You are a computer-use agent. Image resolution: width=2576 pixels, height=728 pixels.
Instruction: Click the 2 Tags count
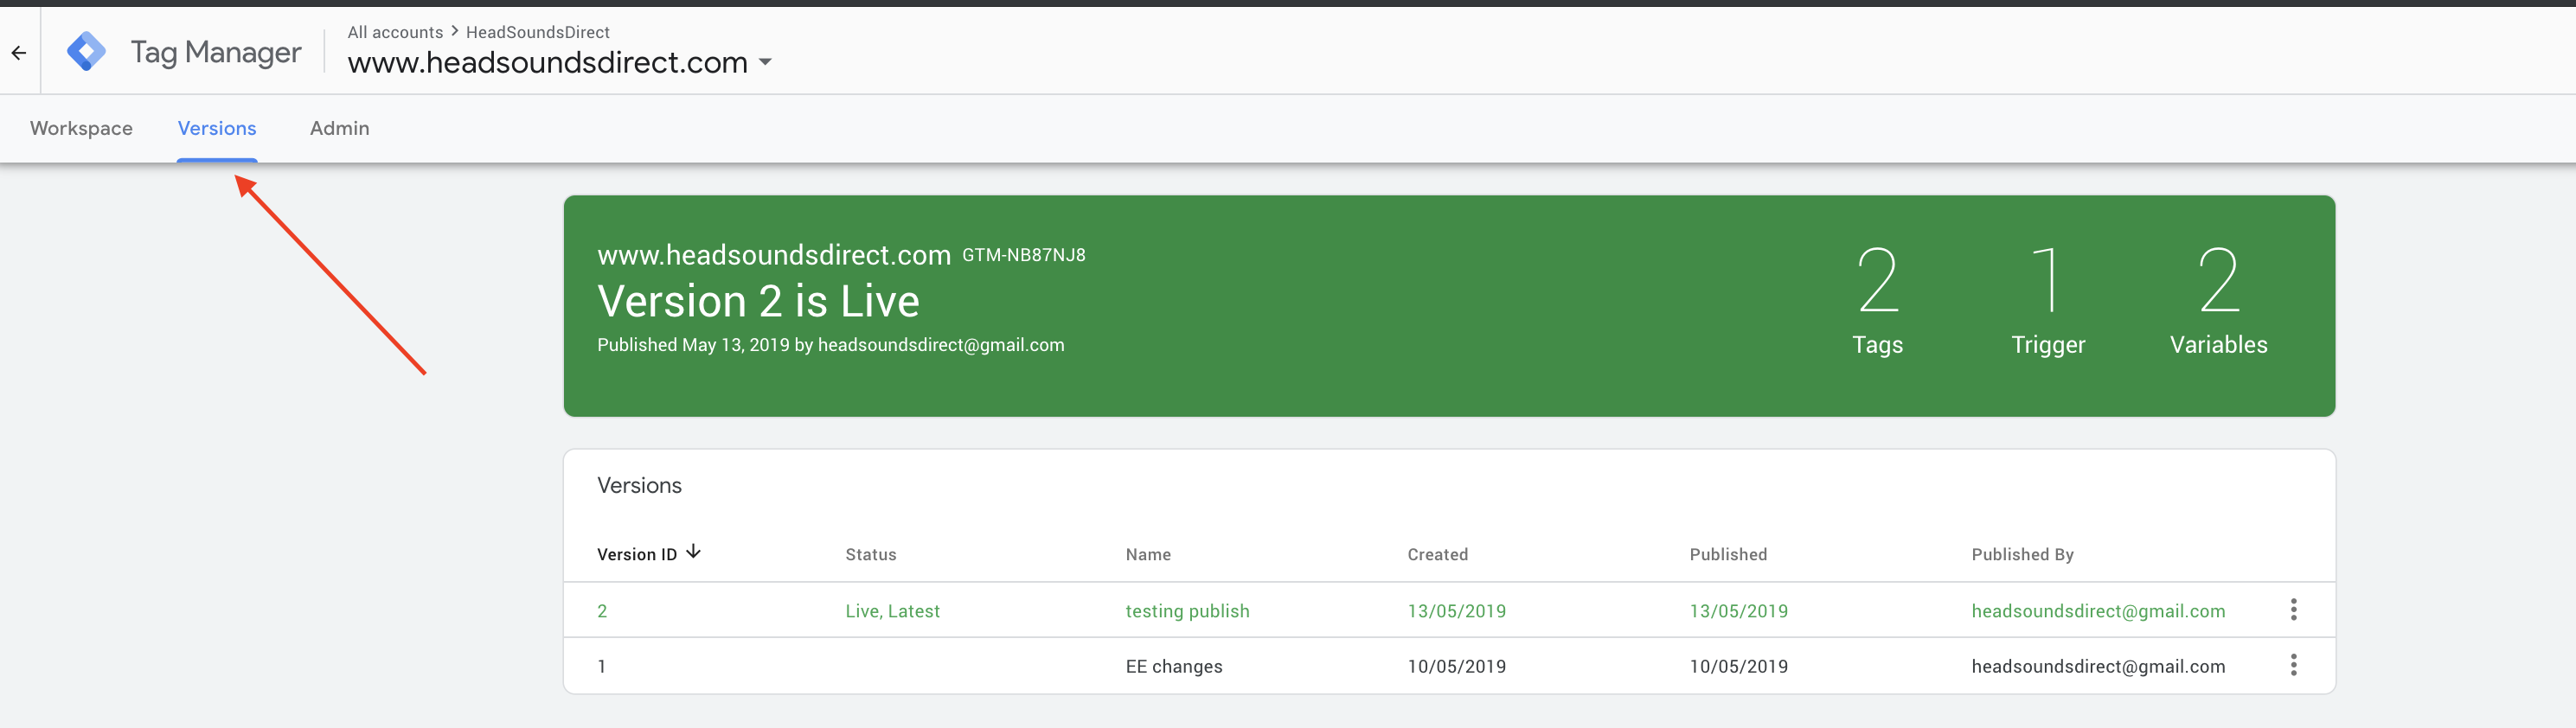pyautogui.click(x=1877, y=300)
